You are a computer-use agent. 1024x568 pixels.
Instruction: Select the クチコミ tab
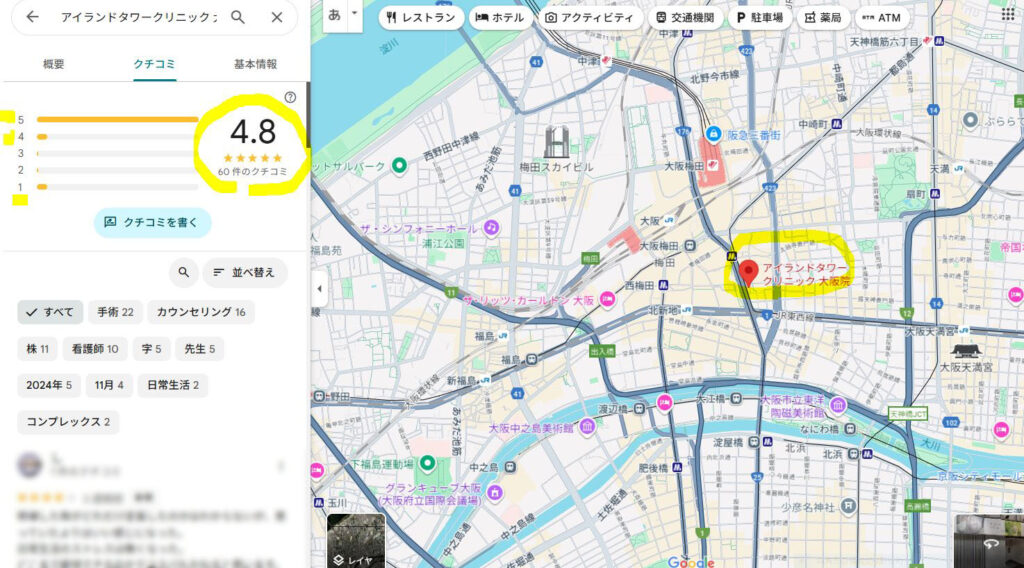155,64
